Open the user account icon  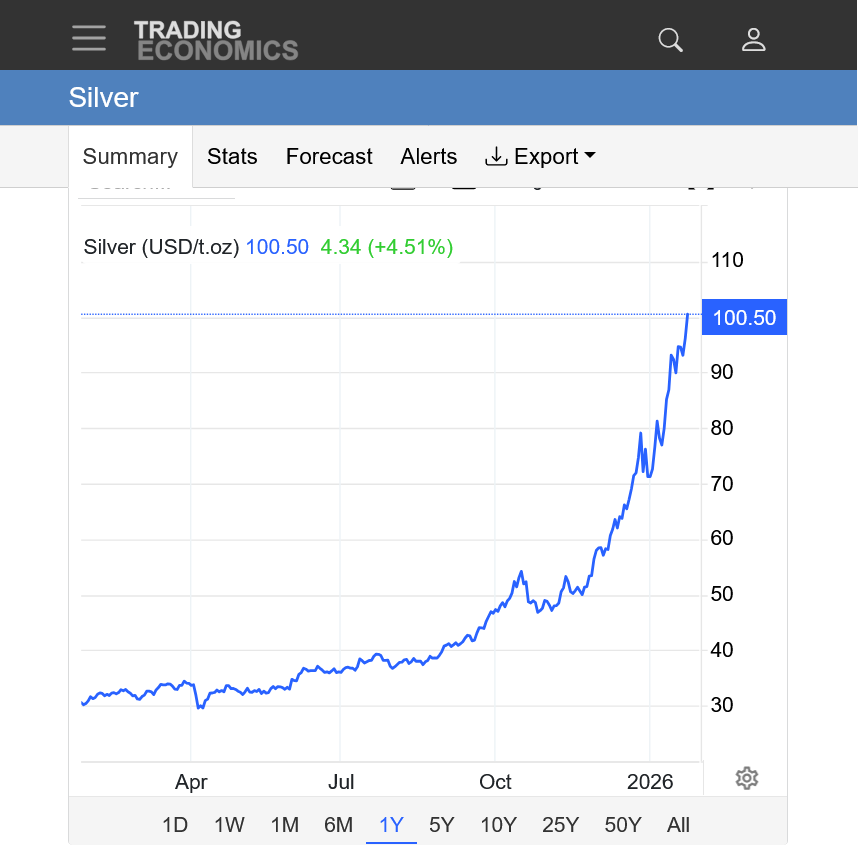753,40
